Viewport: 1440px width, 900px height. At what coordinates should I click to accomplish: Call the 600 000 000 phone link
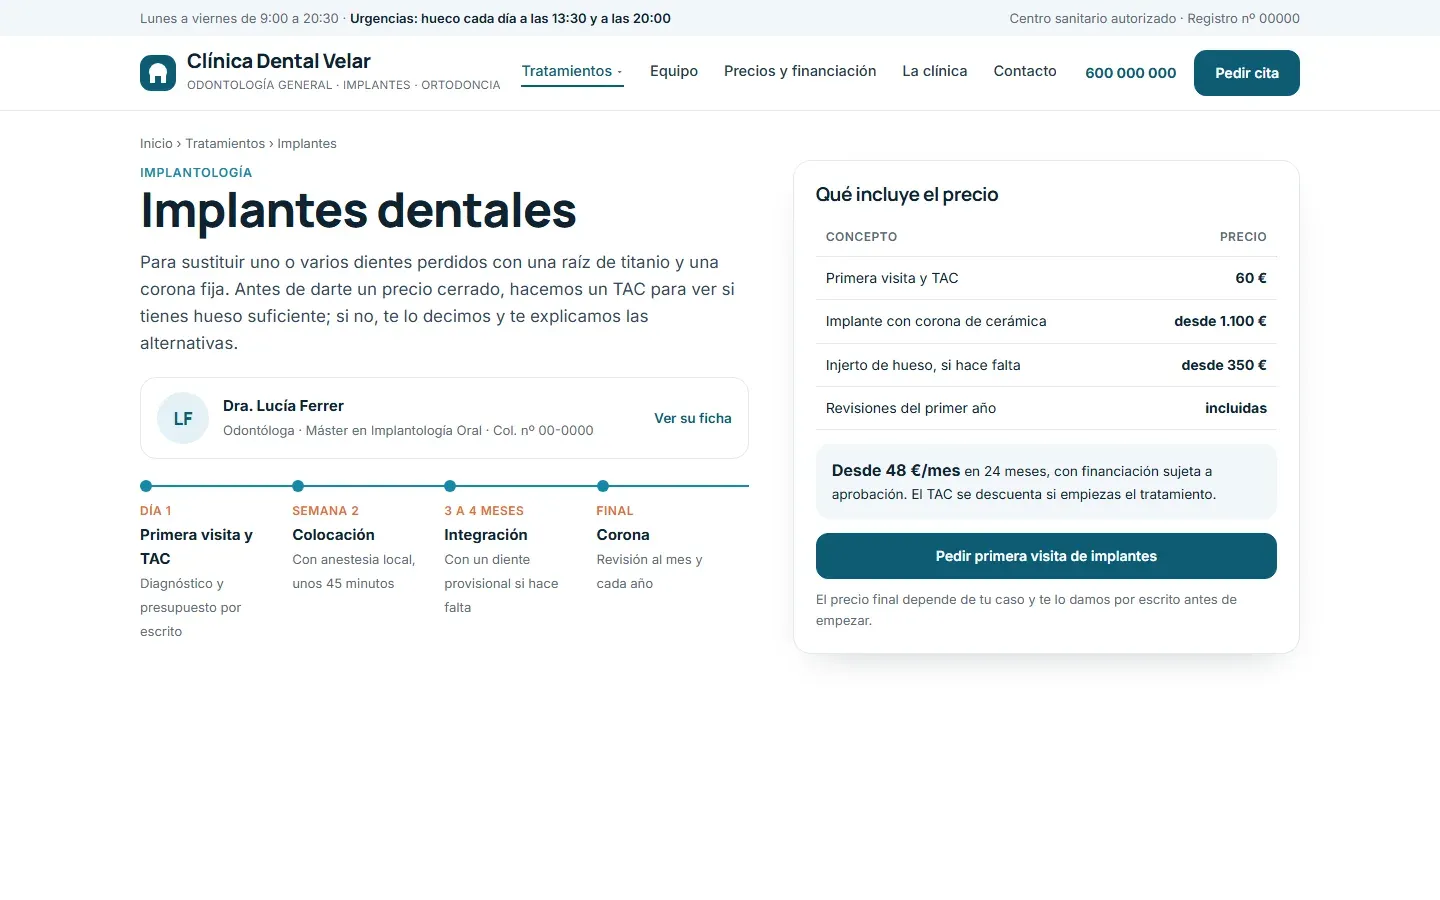[x=1131, y=73]
